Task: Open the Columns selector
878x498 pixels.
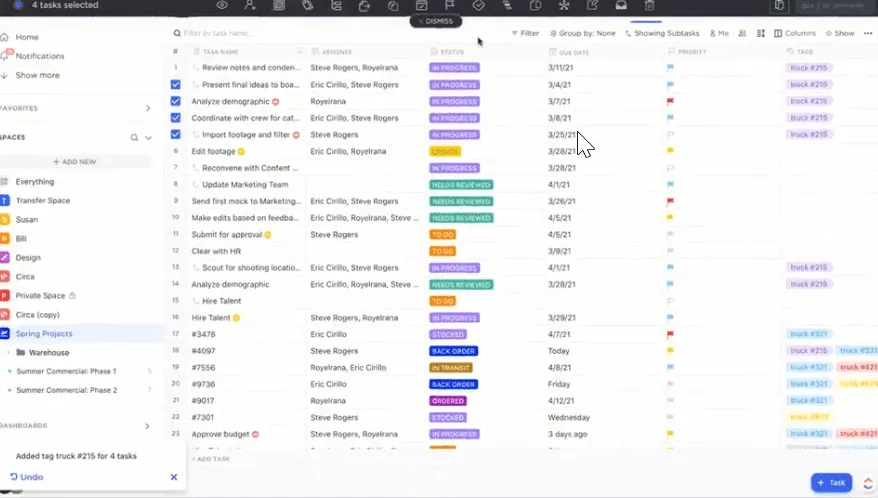Action: (795, 34)
